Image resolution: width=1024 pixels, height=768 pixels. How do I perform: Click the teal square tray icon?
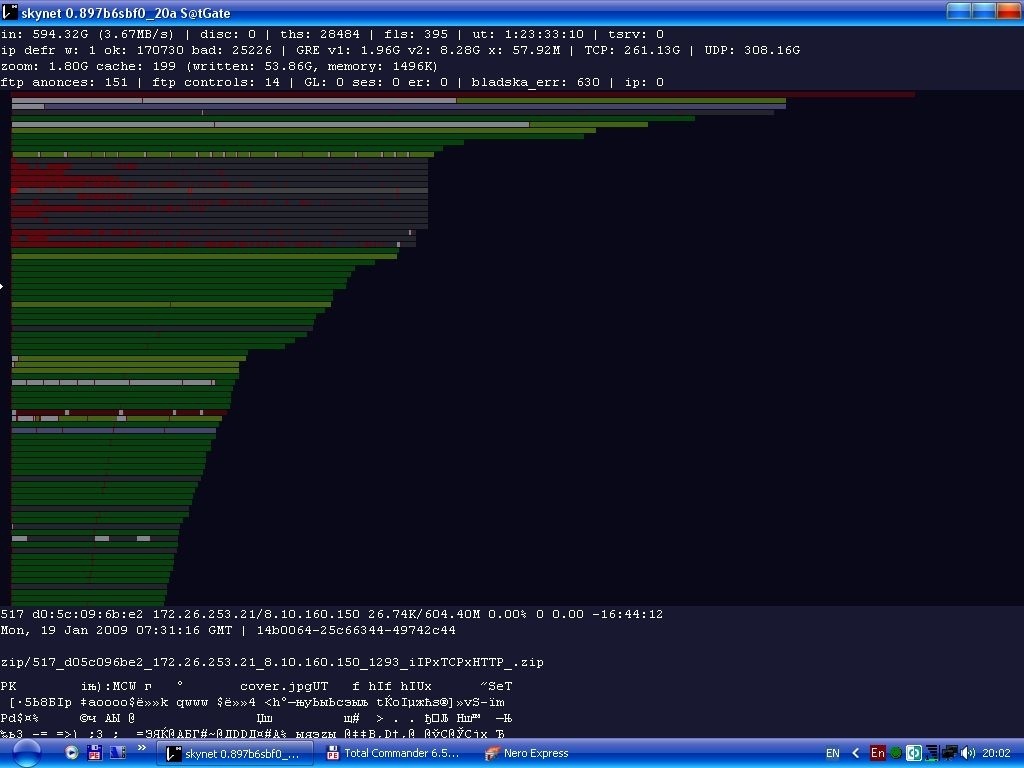pyautogui.click(x=913, y=753)
